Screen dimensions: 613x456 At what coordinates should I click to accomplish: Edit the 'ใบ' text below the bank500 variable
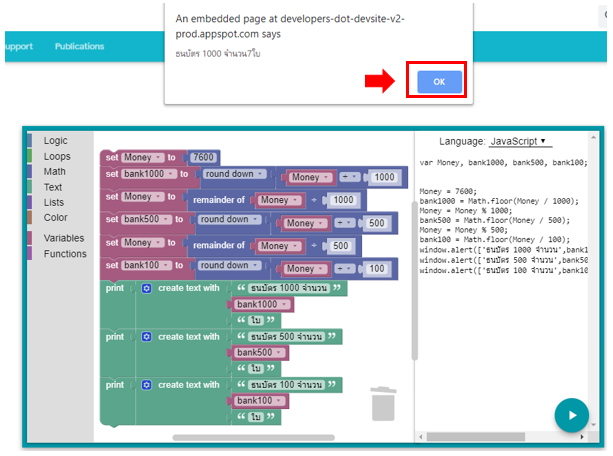[x=256, y=368]
